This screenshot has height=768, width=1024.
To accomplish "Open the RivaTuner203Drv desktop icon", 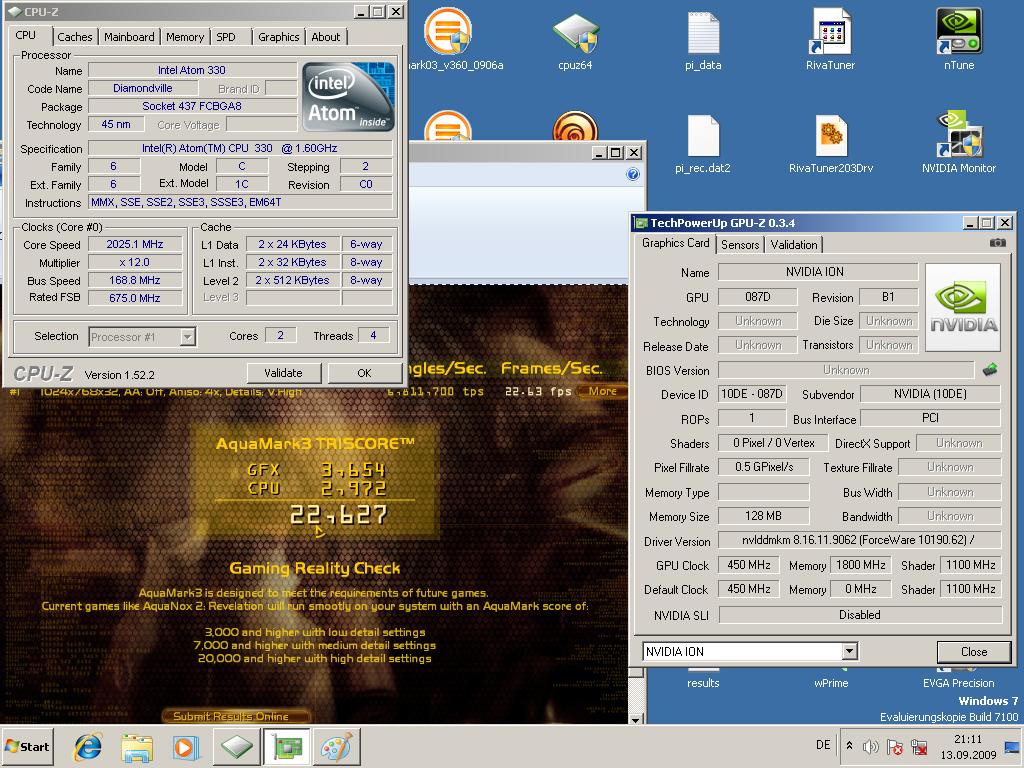I will coord(831,144).
